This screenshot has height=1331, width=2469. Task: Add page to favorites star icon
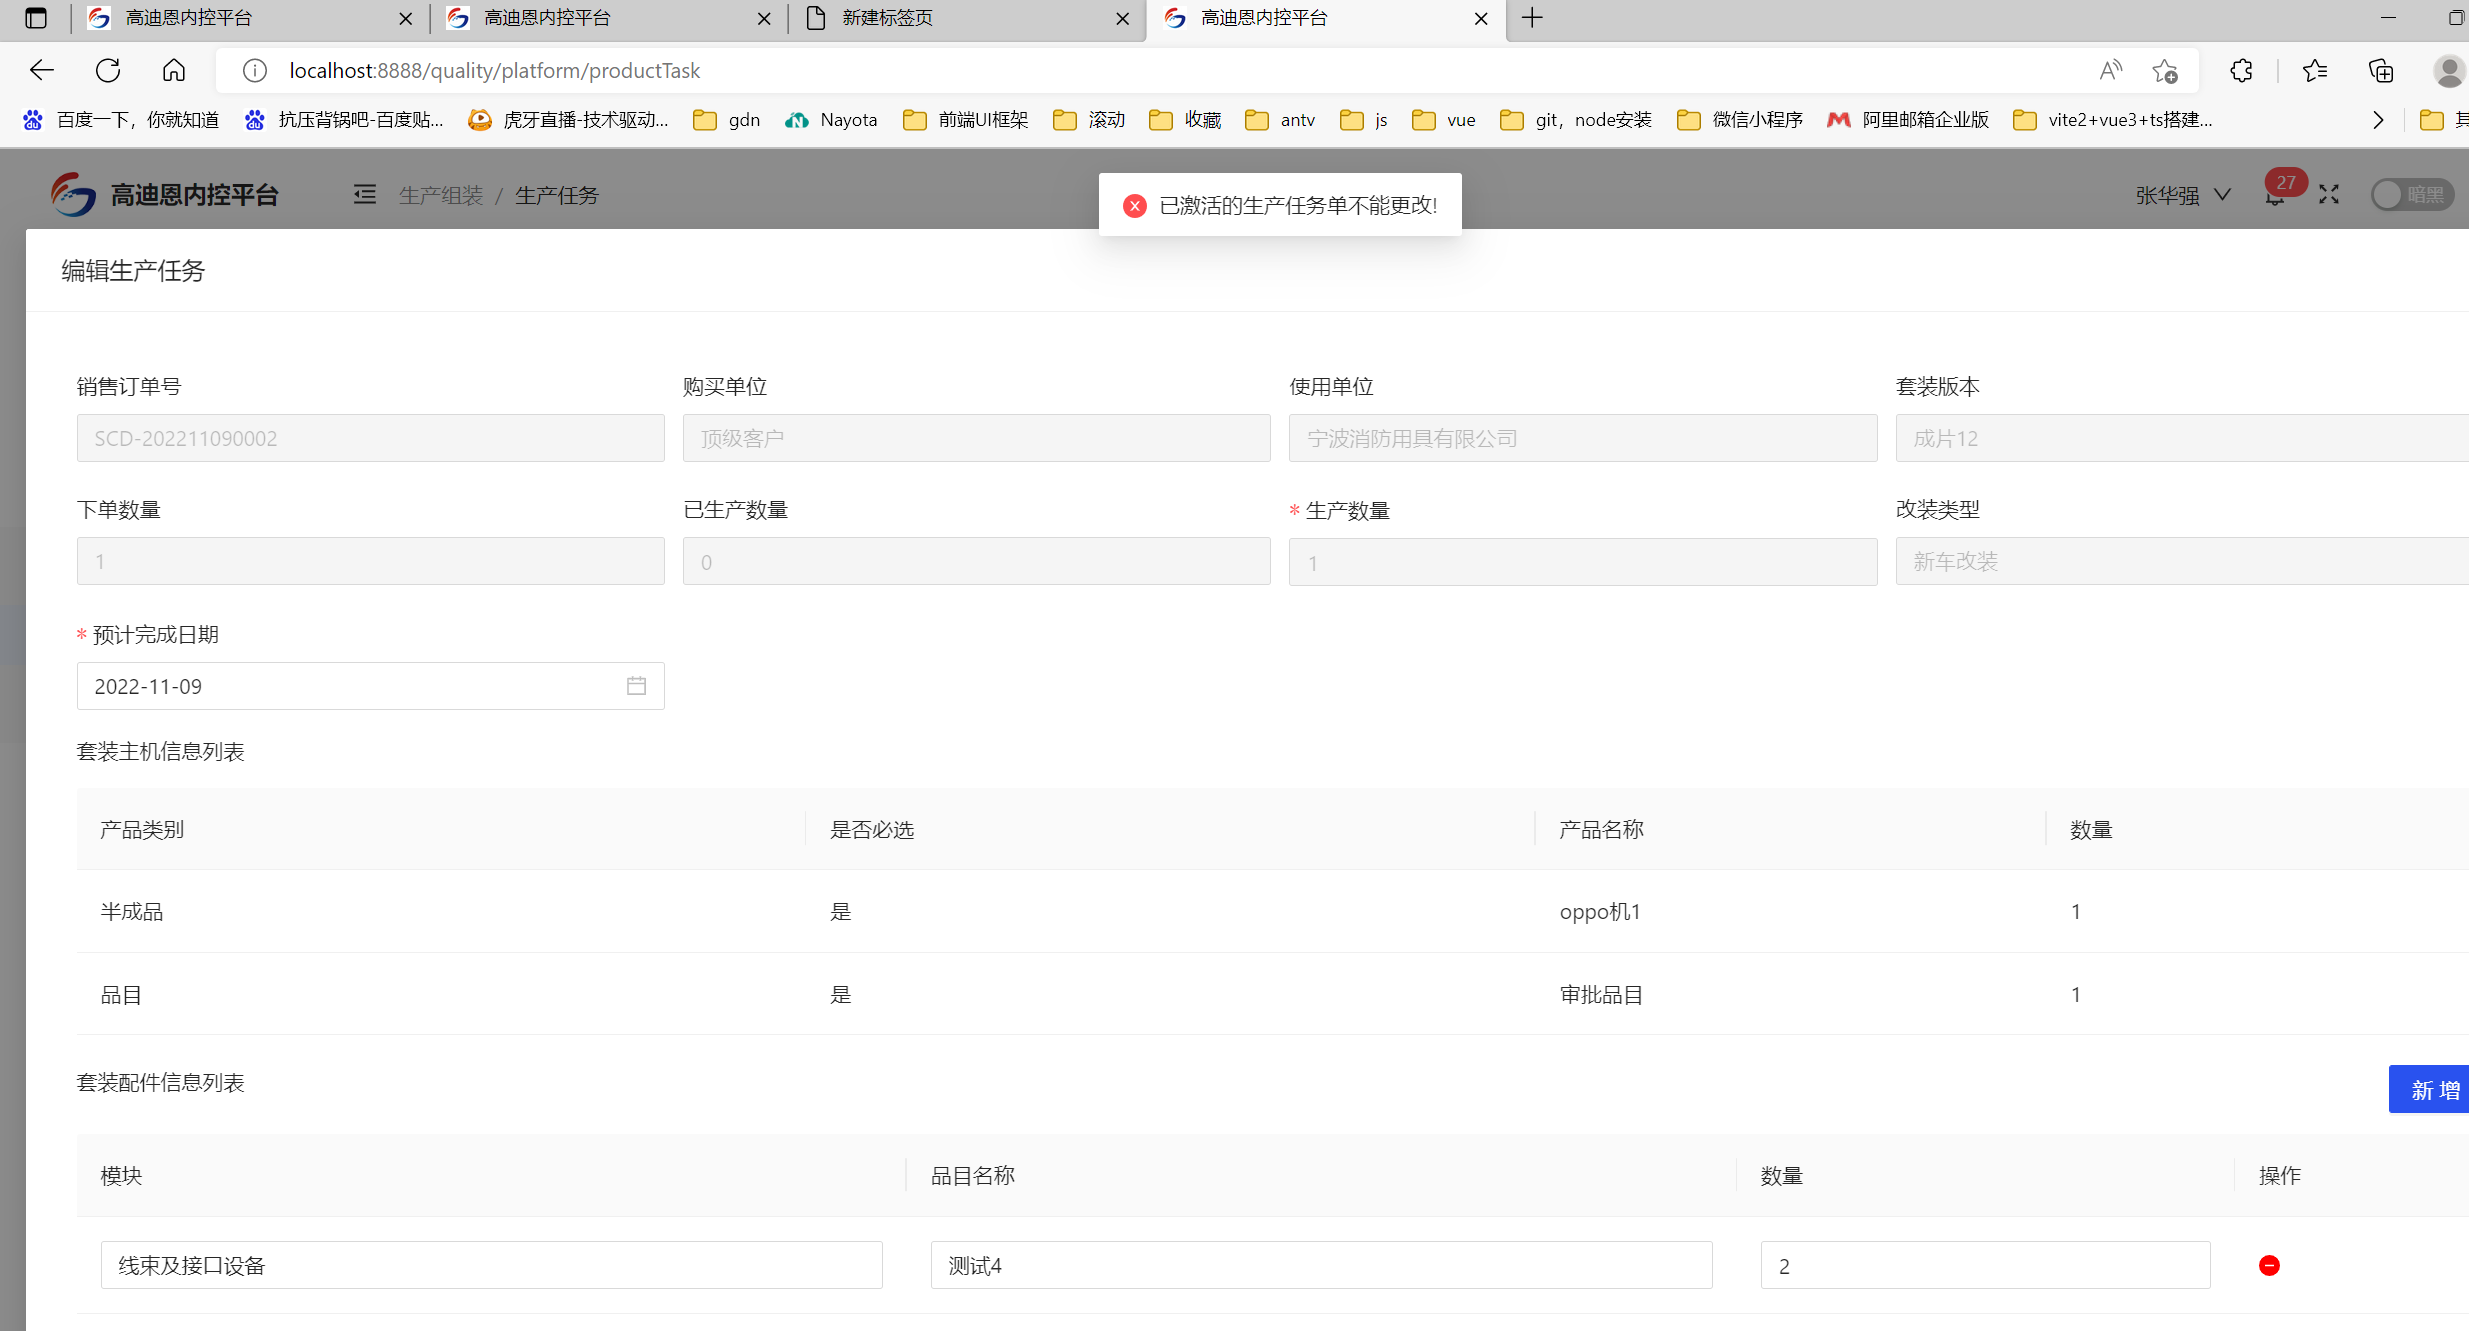2165,71
